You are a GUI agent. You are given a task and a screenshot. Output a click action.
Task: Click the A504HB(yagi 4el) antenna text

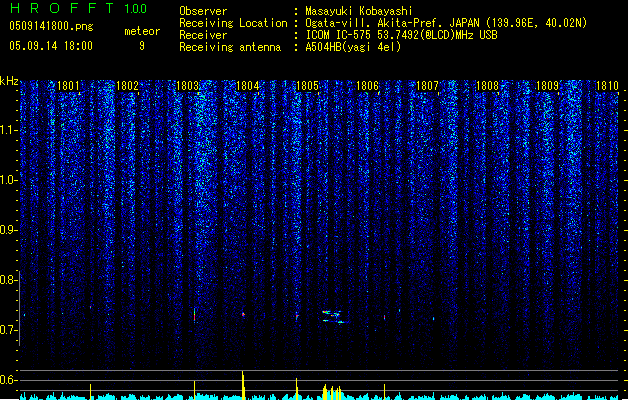pyautogui.click(x=353, y=47)
